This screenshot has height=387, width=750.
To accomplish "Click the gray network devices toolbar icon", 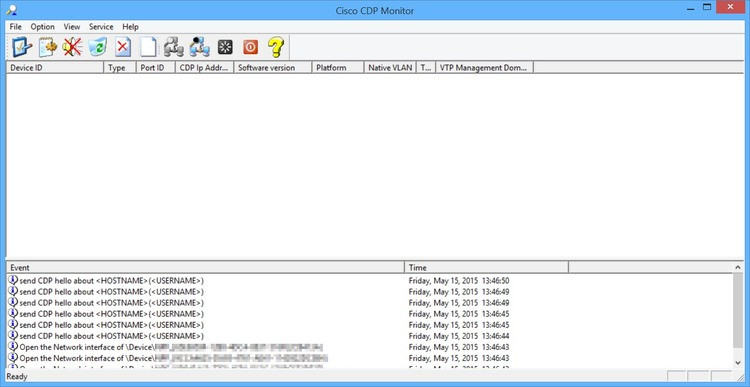I will [174, 46].
